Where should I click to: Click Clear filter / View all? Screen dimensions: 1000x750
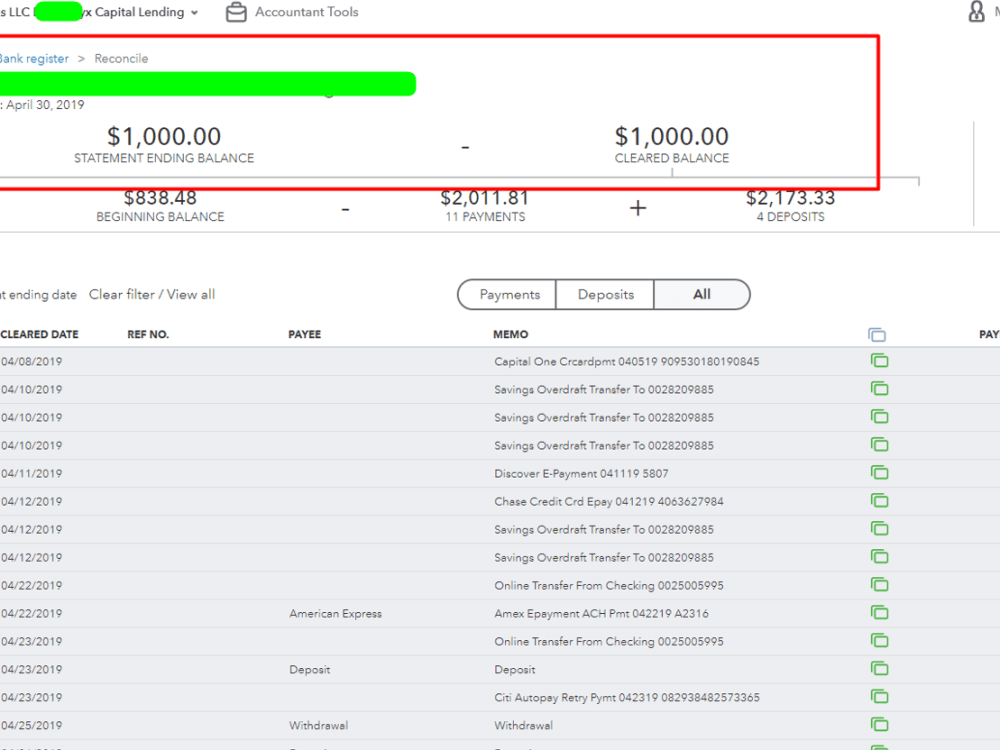[x=152, y=295]
